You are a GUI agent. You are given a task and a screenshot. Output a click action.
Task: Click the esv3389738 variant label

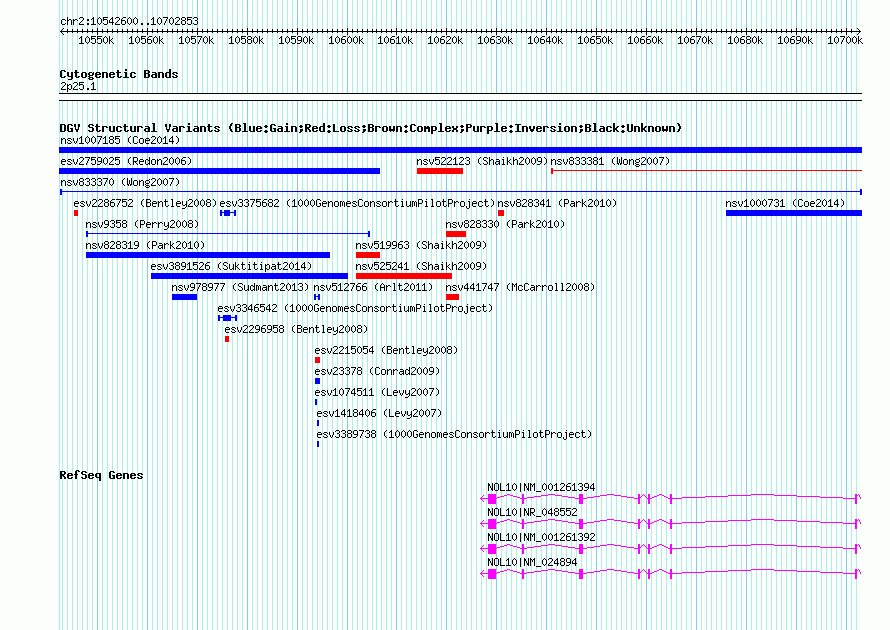454,434
